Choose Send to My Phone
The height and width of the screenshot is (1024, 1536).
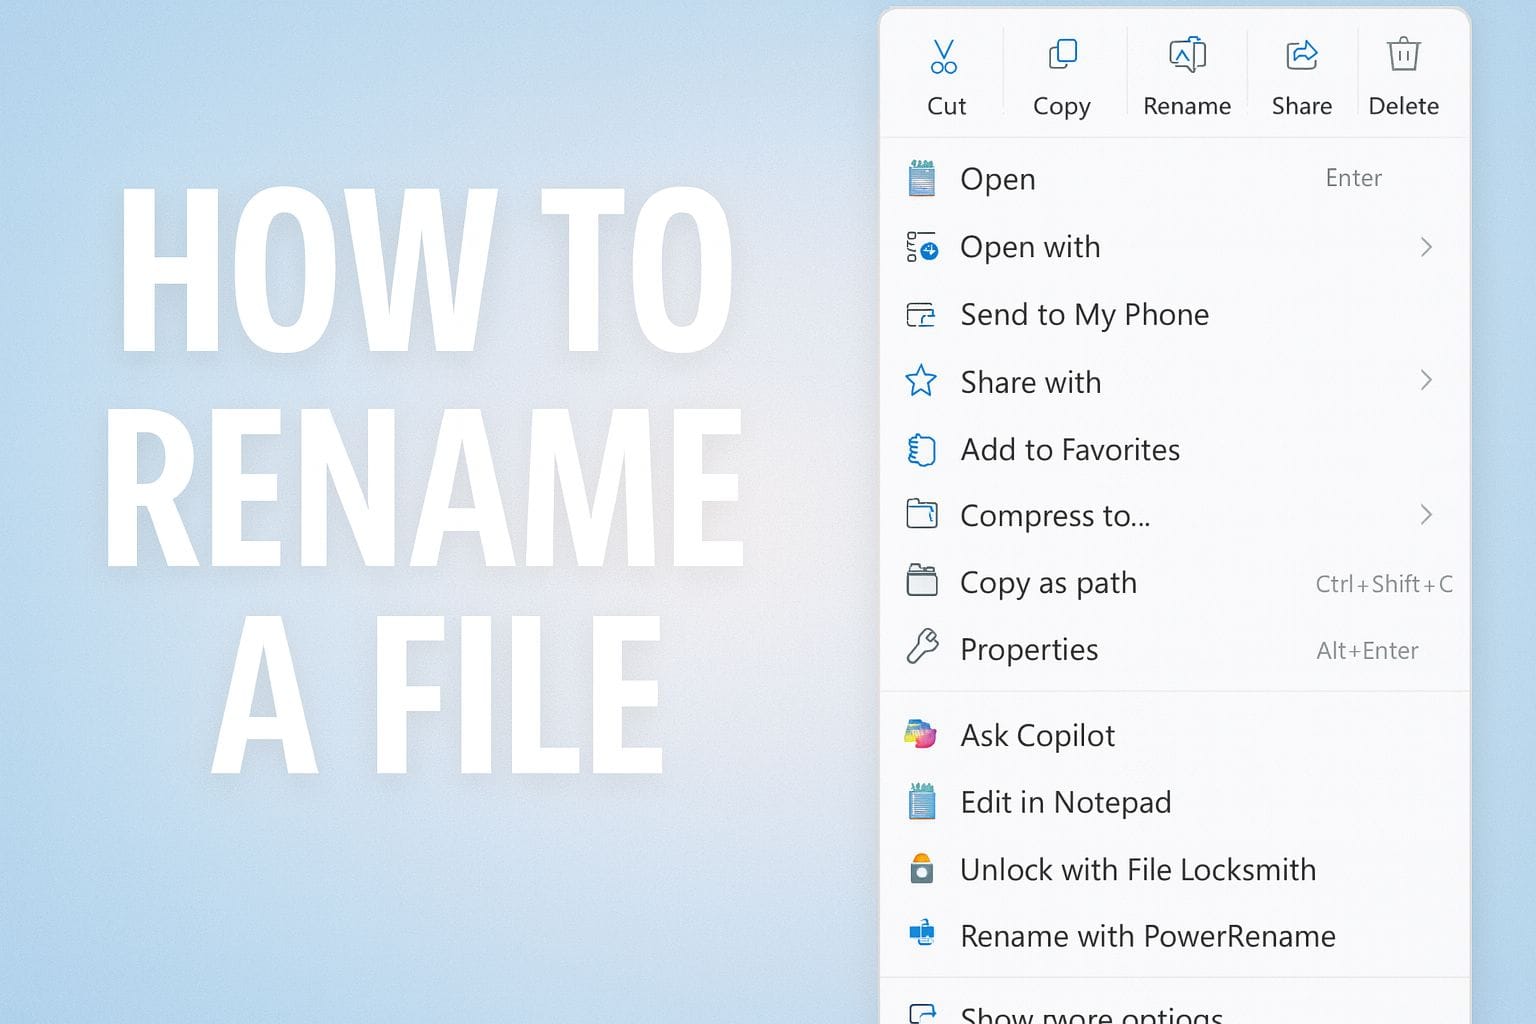coord(1084,314)
